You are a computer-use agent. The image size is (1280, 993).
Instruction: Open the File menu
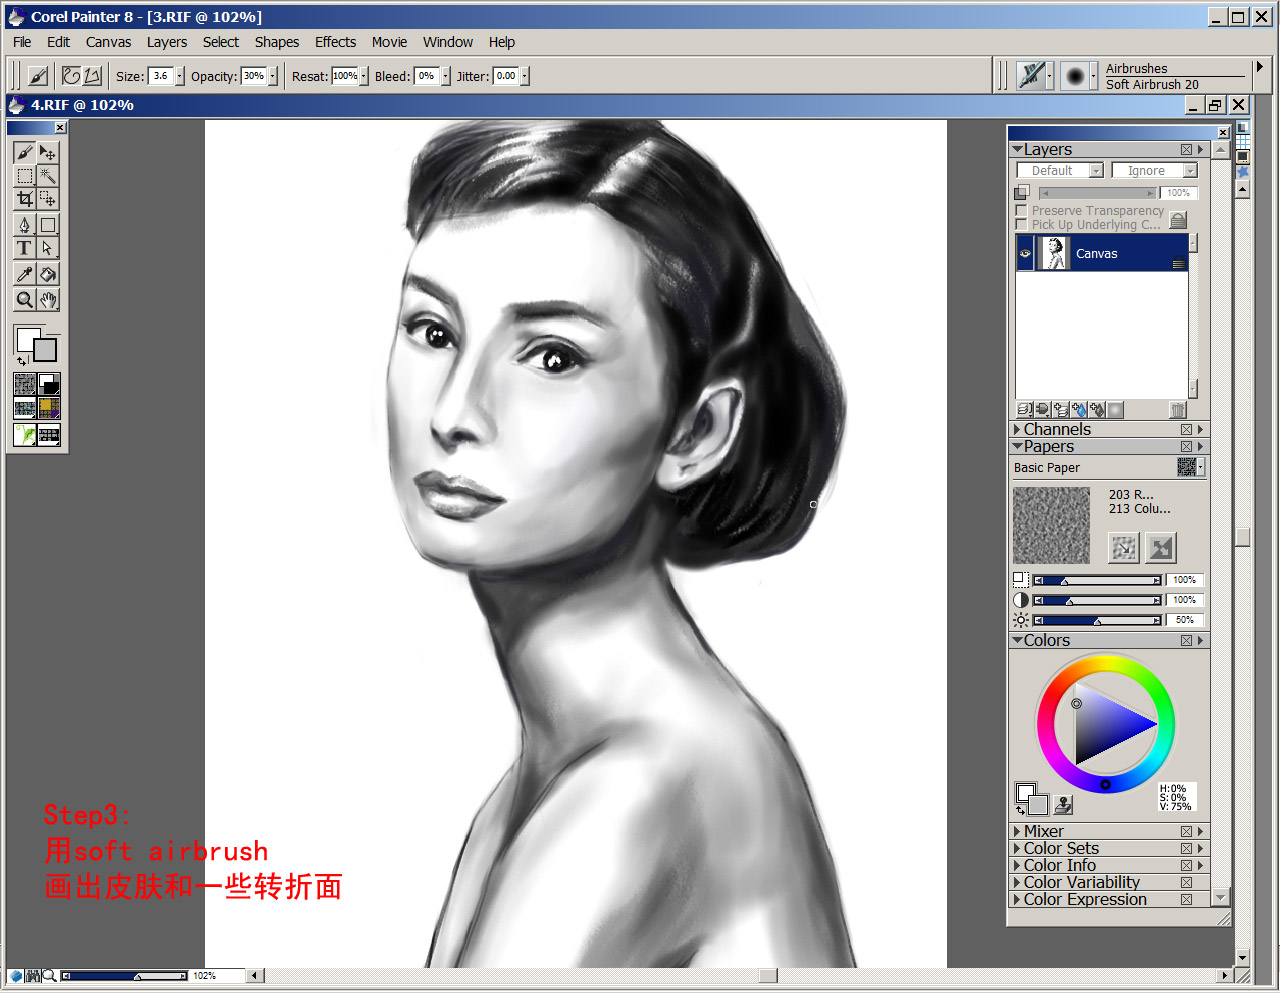point(22,42)
